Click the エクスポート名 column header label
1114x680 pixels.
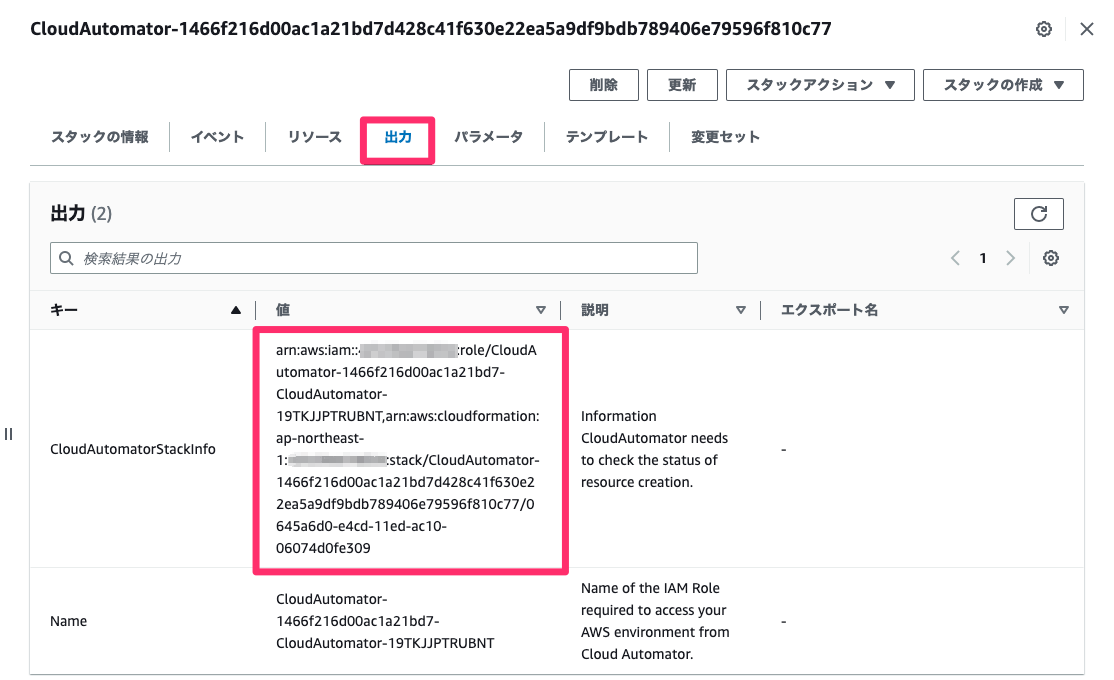(829, 310)
